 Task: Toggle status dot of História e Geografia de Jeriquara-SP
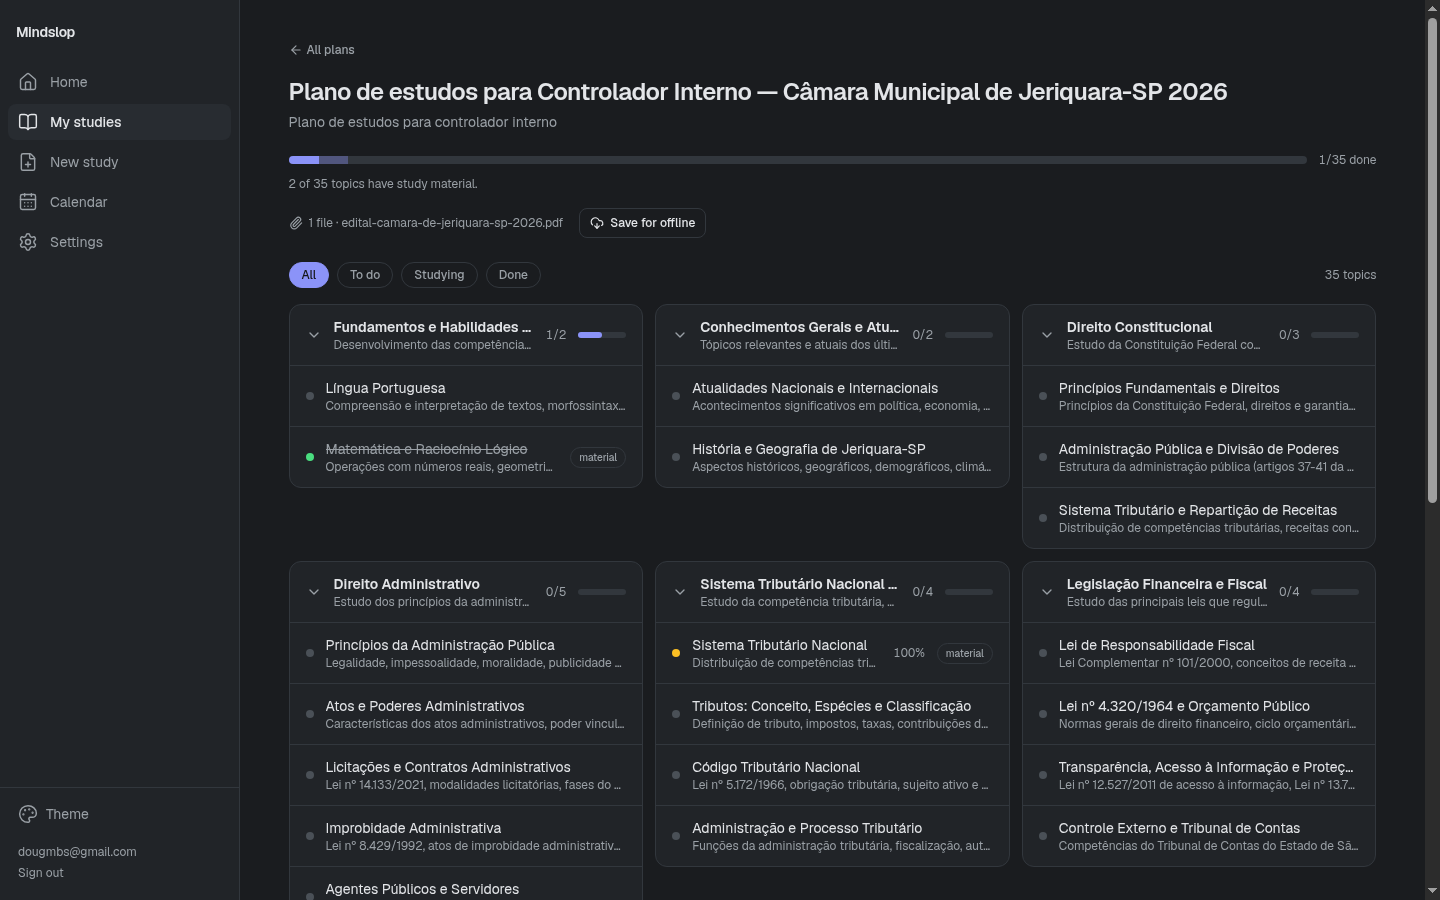[x=676, y=457]
